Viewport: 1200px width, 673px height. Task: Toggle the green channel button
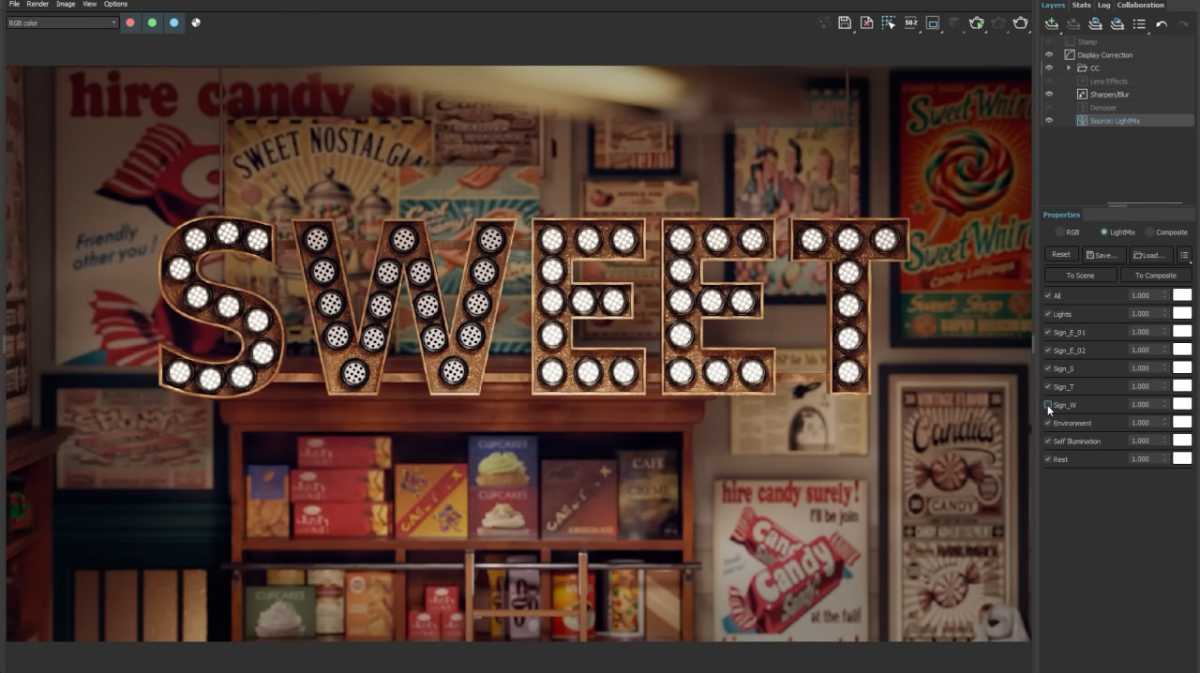152,22
